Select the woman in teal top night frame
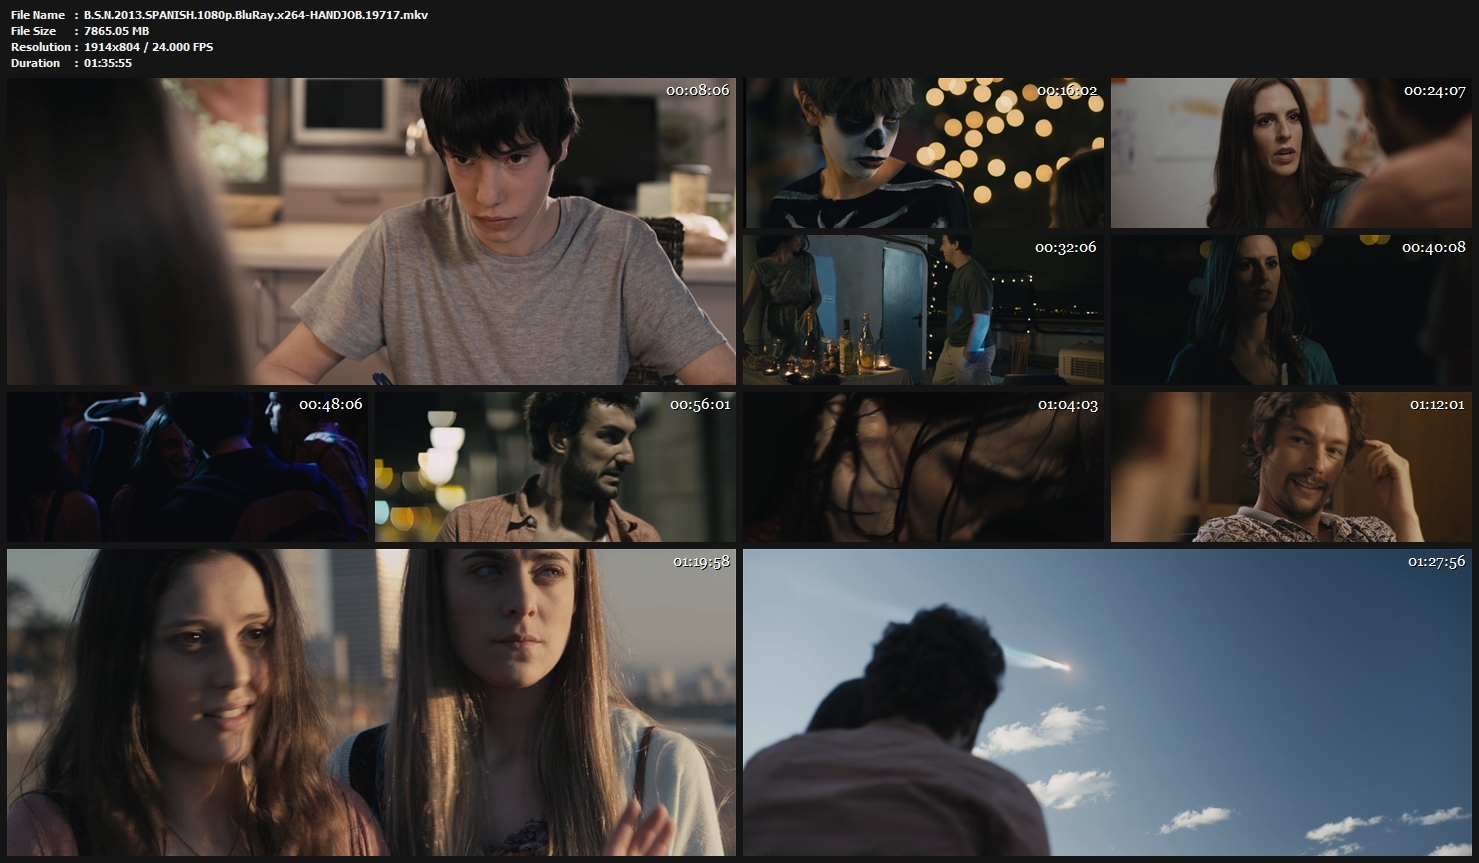Viewport: 1479px width, 863px height. click(x=1291, y=310)
